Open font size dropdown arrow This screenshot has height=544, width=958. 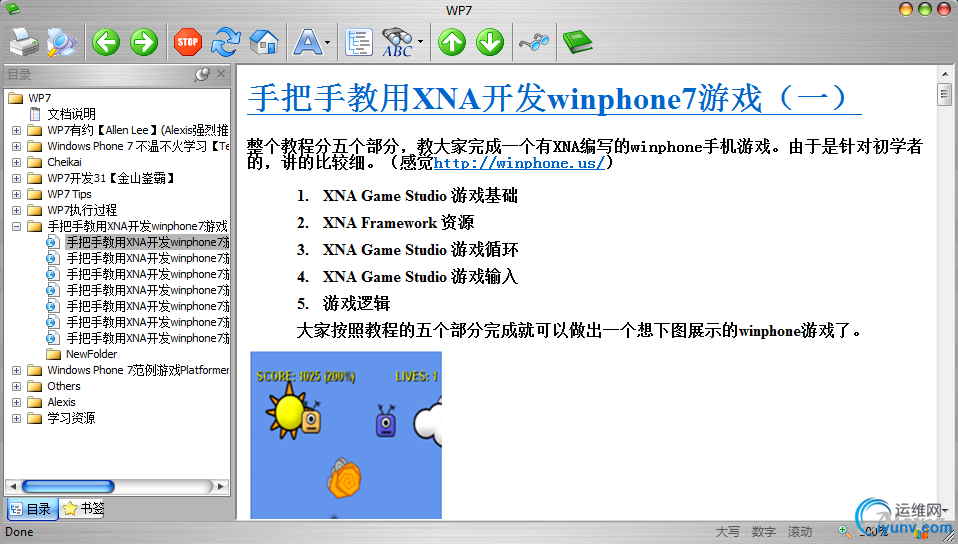[x=327, y=42]
